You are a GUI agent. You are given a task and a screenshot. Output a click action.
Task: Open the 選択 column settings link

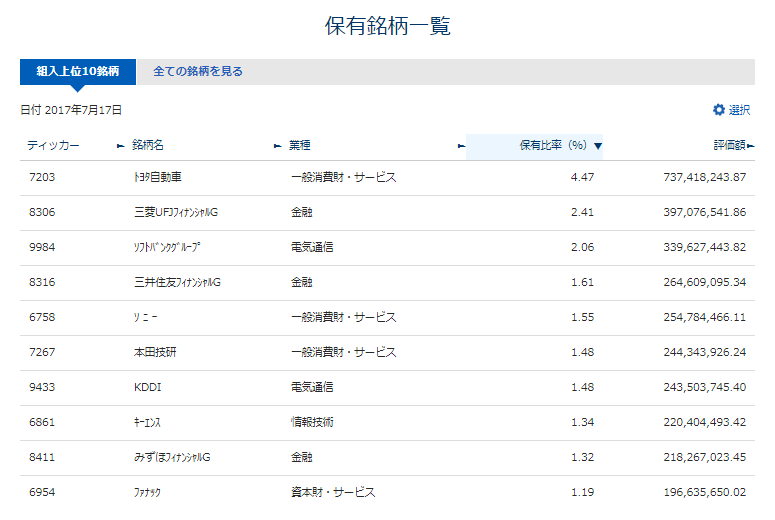click(x=739, y=110)
